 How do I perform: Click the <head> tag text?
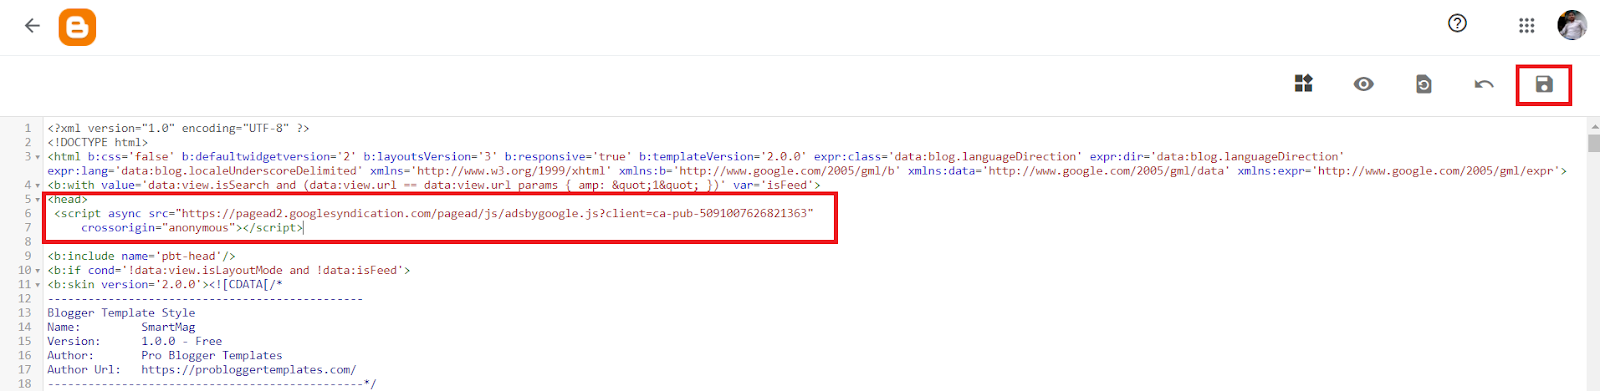pyautogui.click(x=67, y=199)
